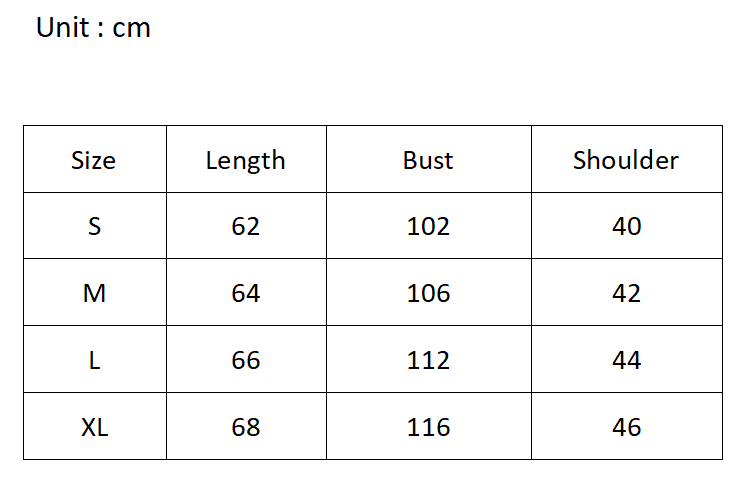Viewport: 746px width, 481px height.
Task: Select the shoulder value 40
Action: tap(626, 227)
